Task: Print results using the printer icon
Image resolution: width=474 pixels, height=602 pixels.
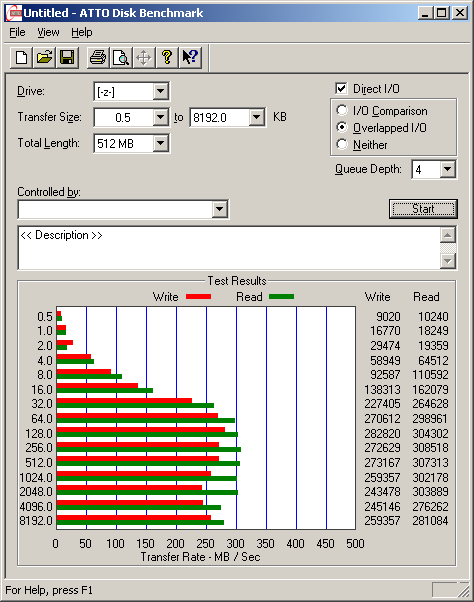Action: (98, 58)
